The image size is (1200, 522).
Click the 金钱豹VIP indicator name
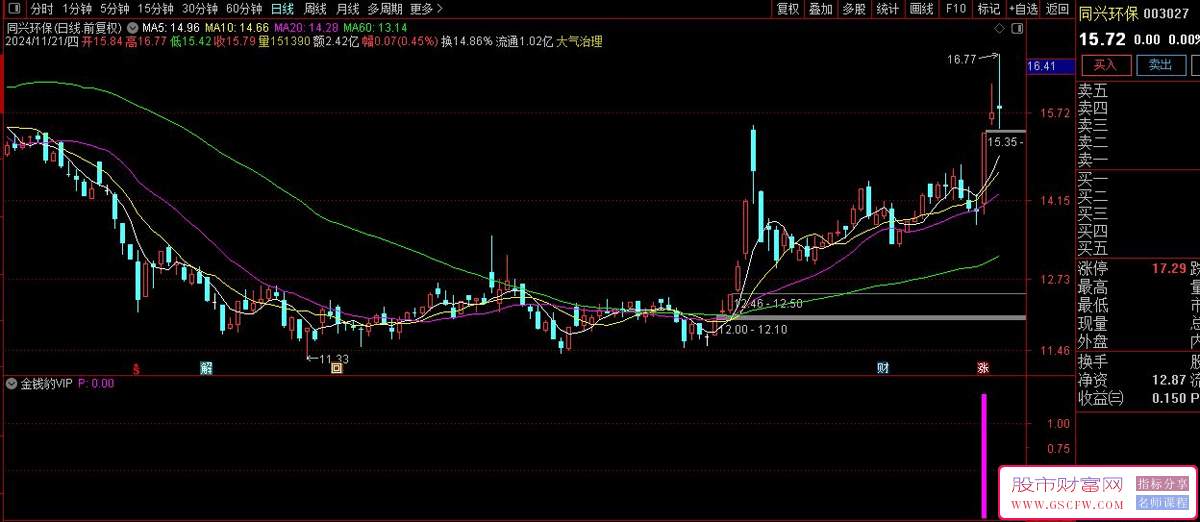tap(47, 383)
